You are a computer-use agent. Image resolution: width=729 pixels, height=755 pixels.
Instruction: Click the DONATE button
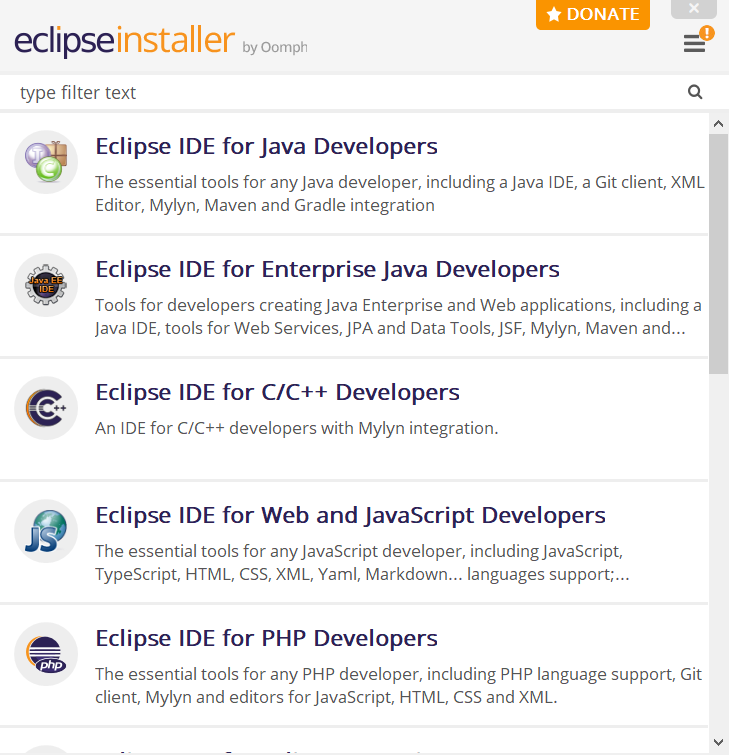[x=593, y=14]
